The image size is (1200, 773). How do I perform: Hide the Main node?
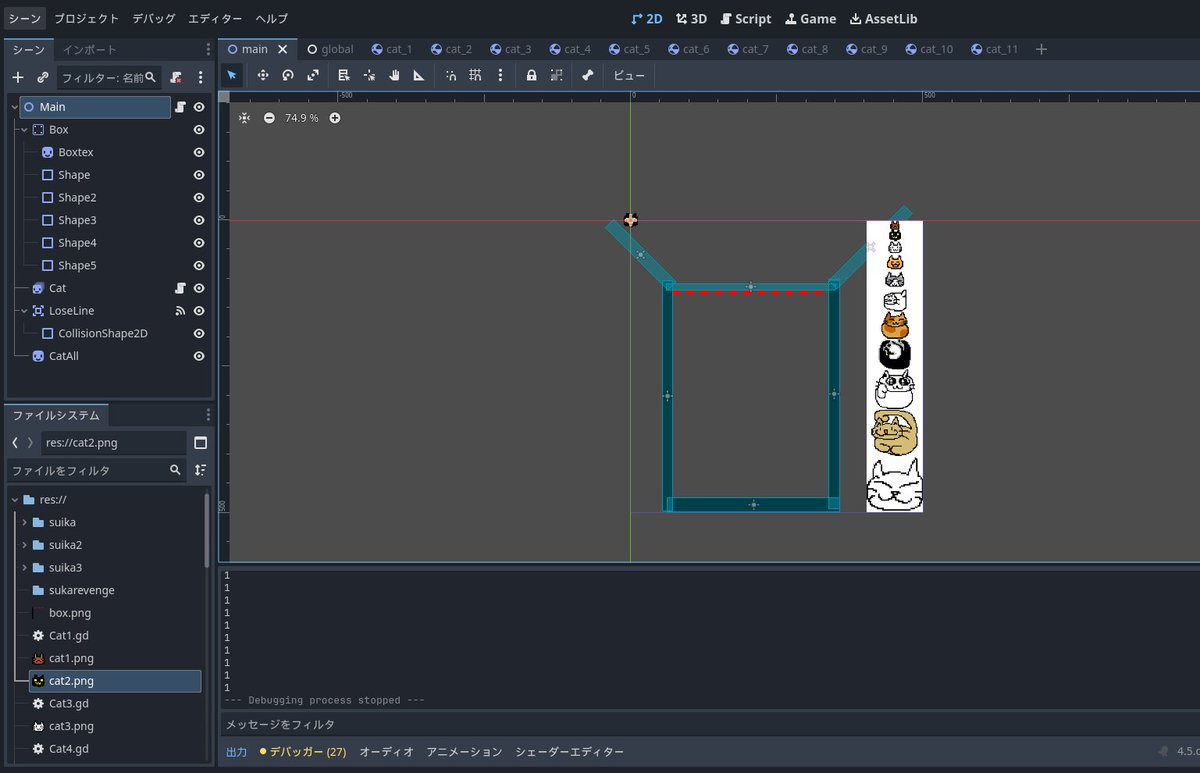pyautogui.click(x=199, y=107)
